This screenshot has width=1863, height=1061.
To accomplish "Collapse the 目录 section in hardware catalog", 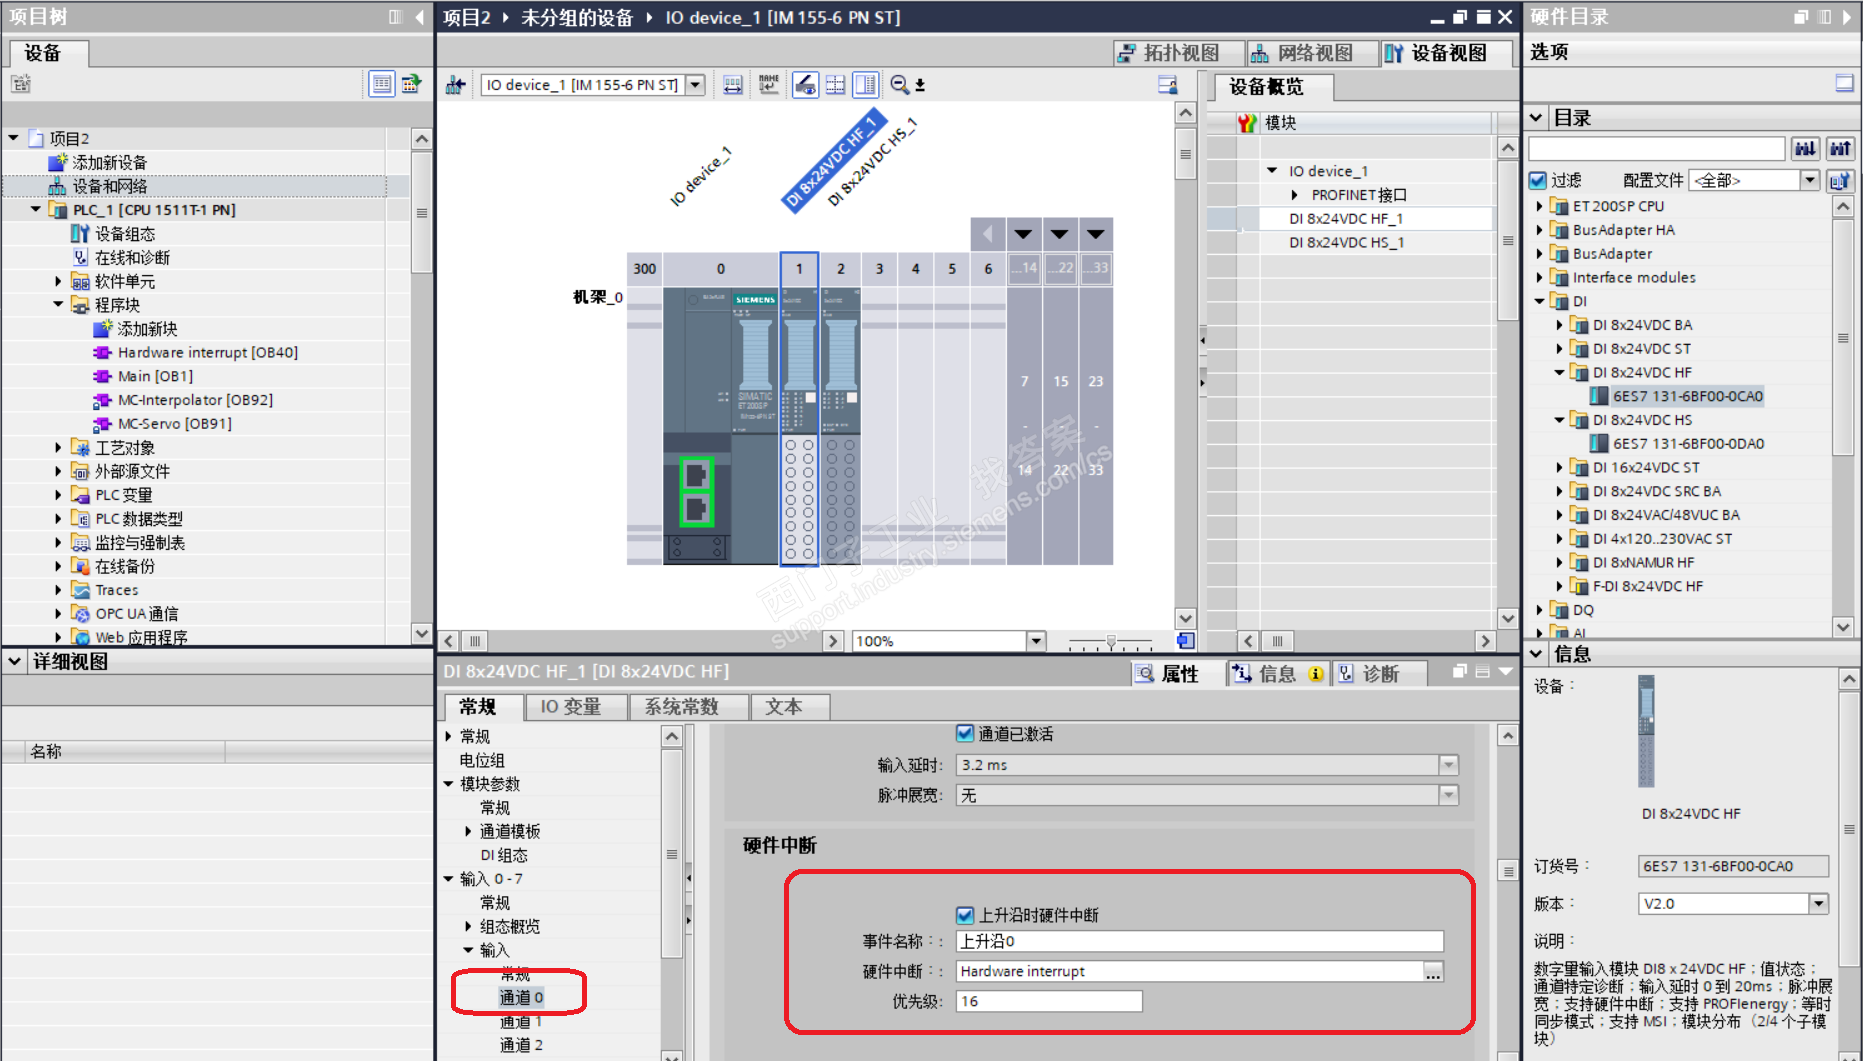I will coord(1537,118).
